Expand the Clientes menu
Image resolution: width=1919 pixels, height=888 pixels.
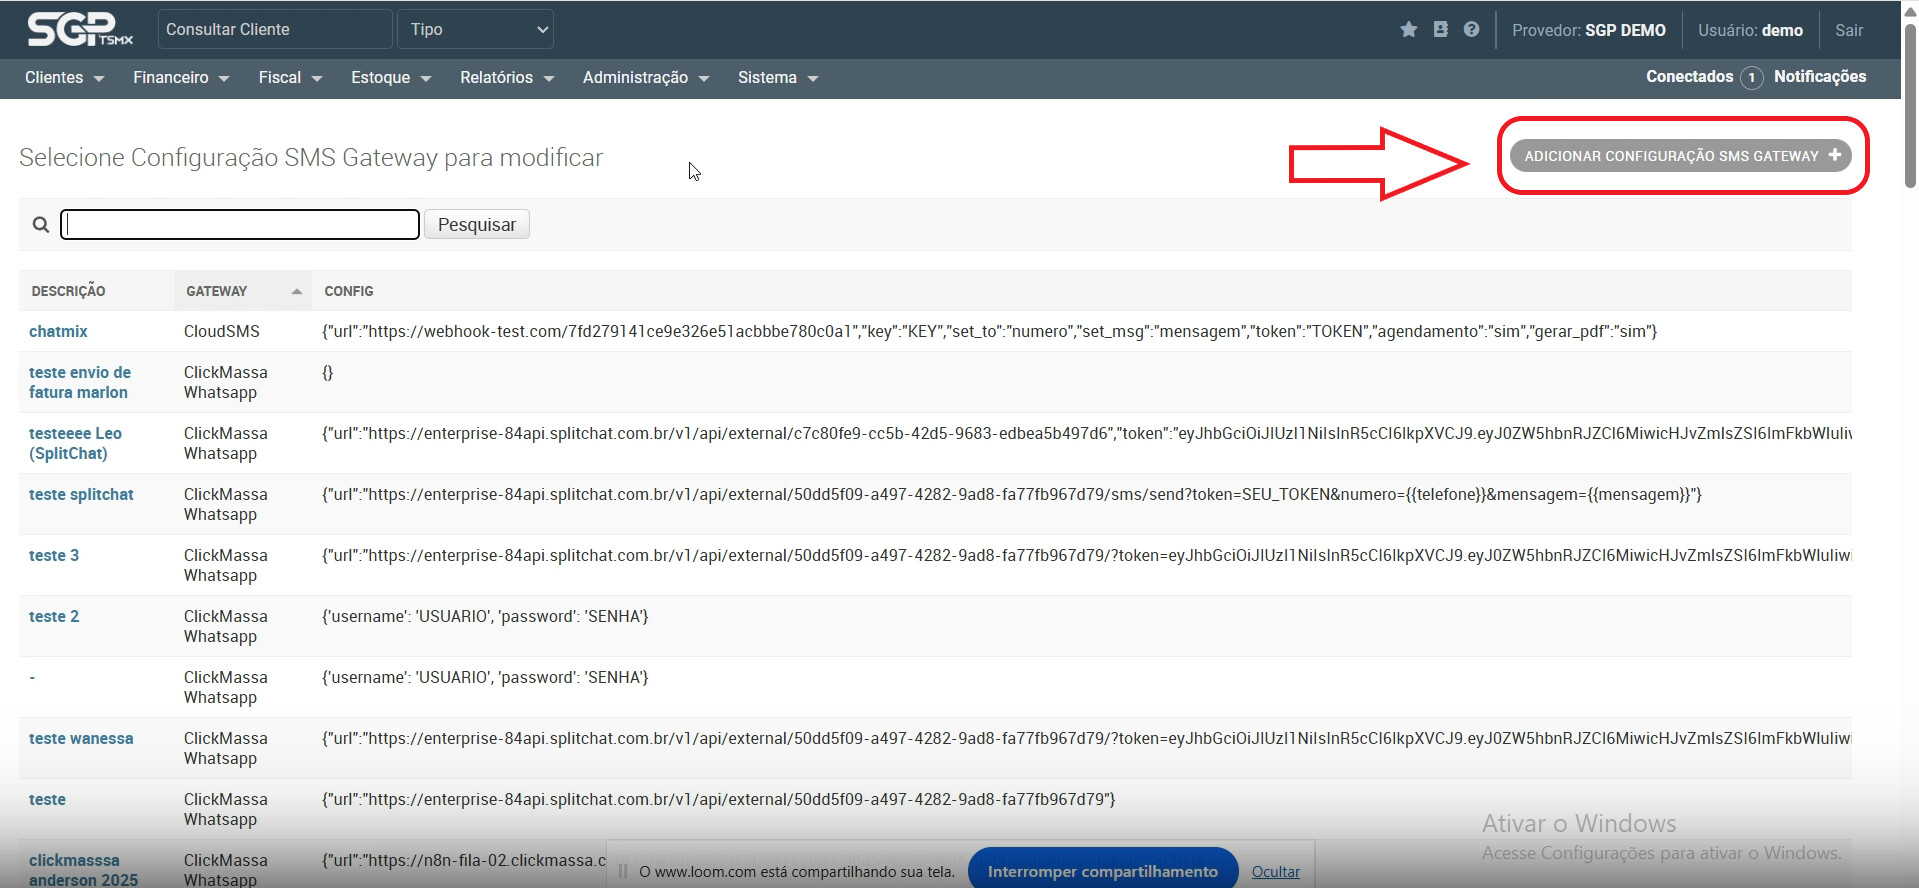click(64, 78)
